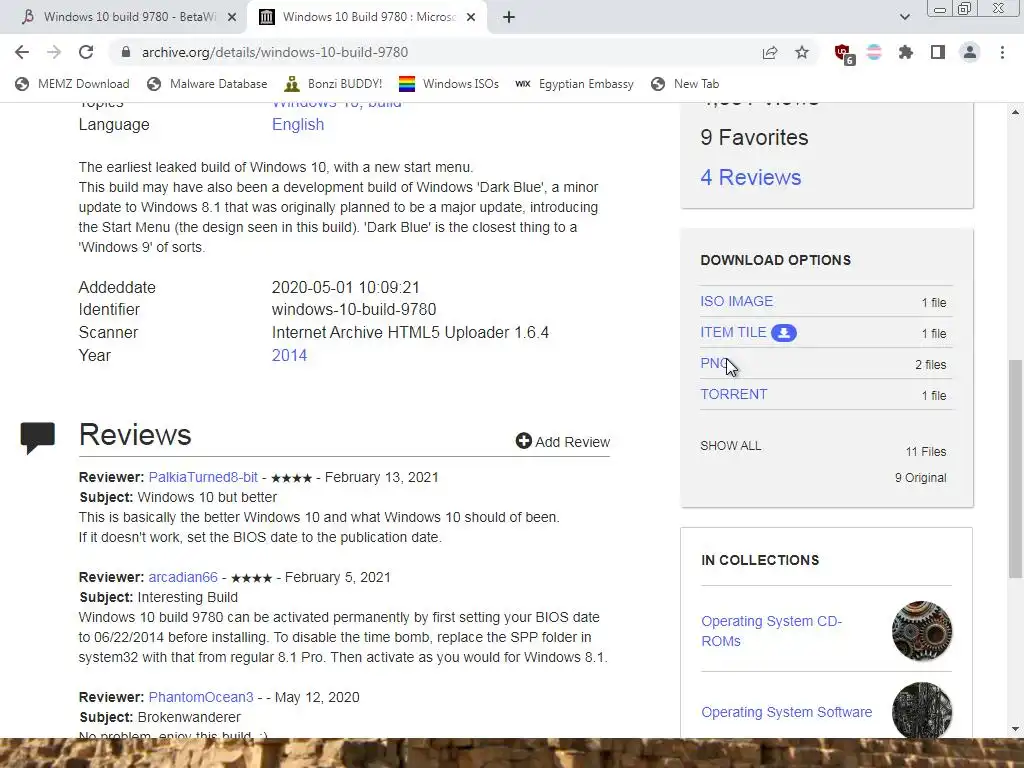Open the Chrome profile avatar
Screen dimensions: 1024x768
click(970, 52)
